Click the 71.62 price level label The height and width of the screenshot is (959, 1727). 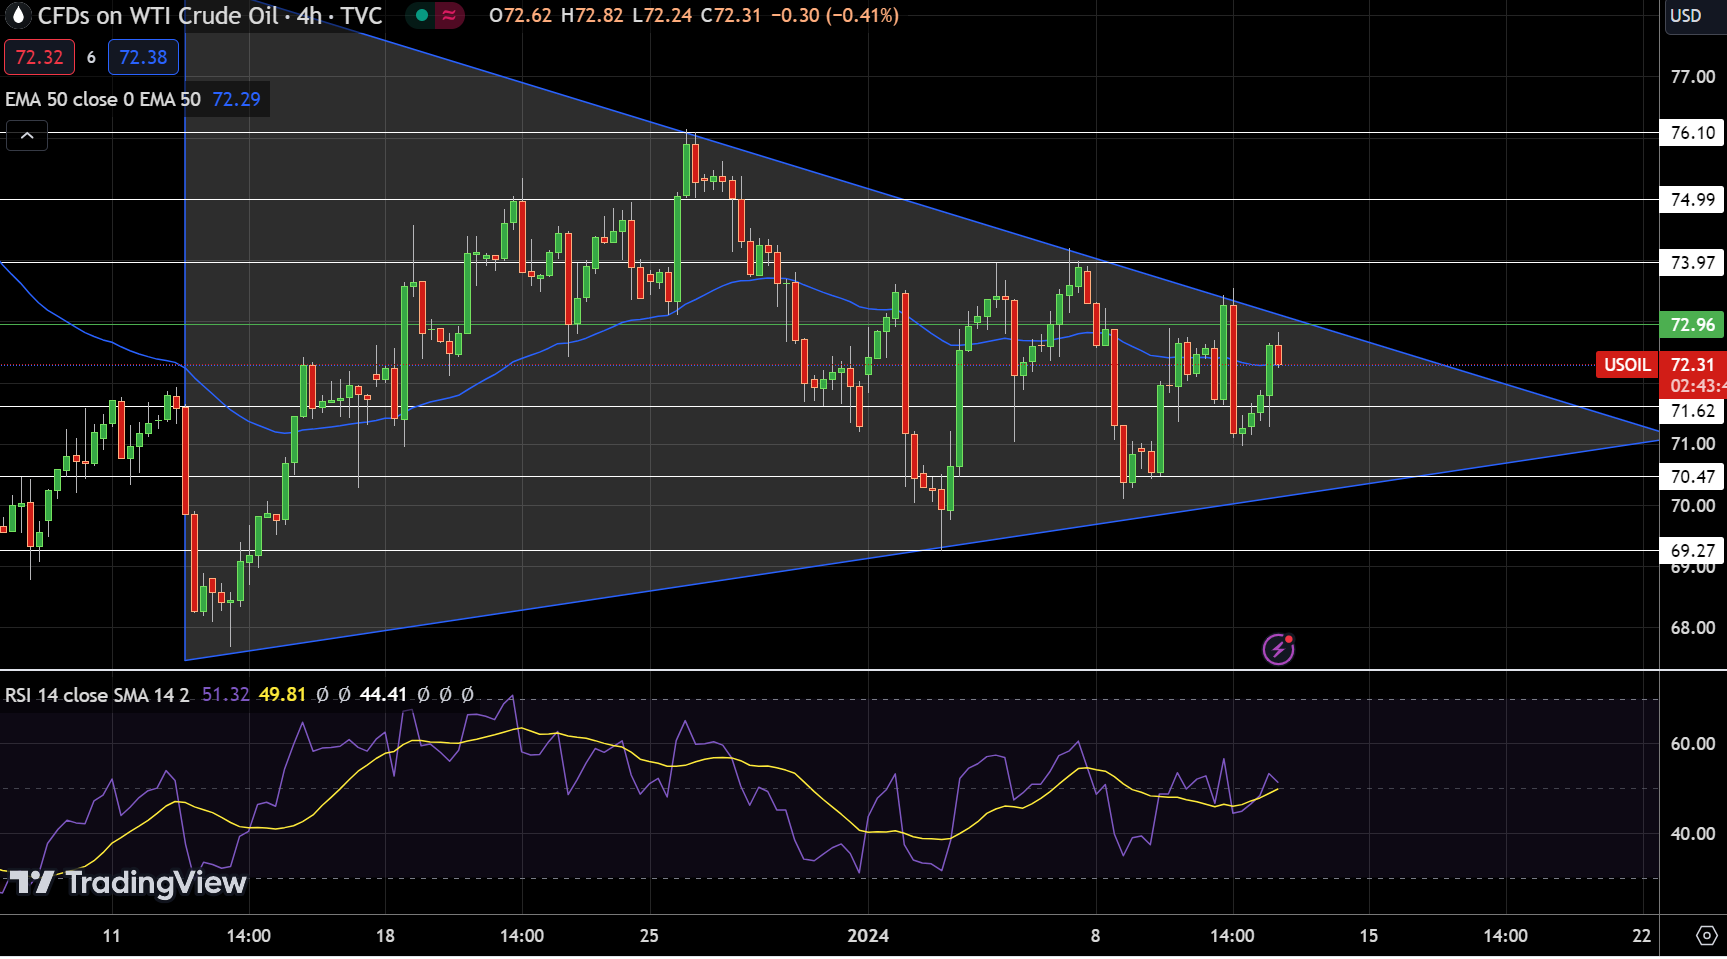coord(1692,411)
